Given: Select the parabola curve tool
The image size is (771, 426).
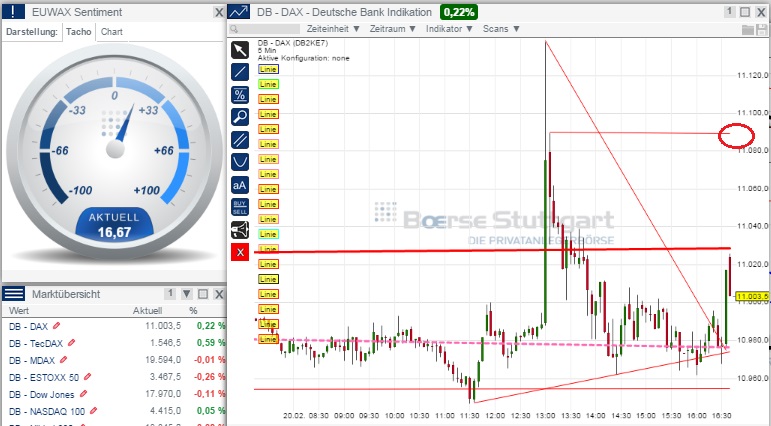Looking at the screenshot, I should pos(240,162).
